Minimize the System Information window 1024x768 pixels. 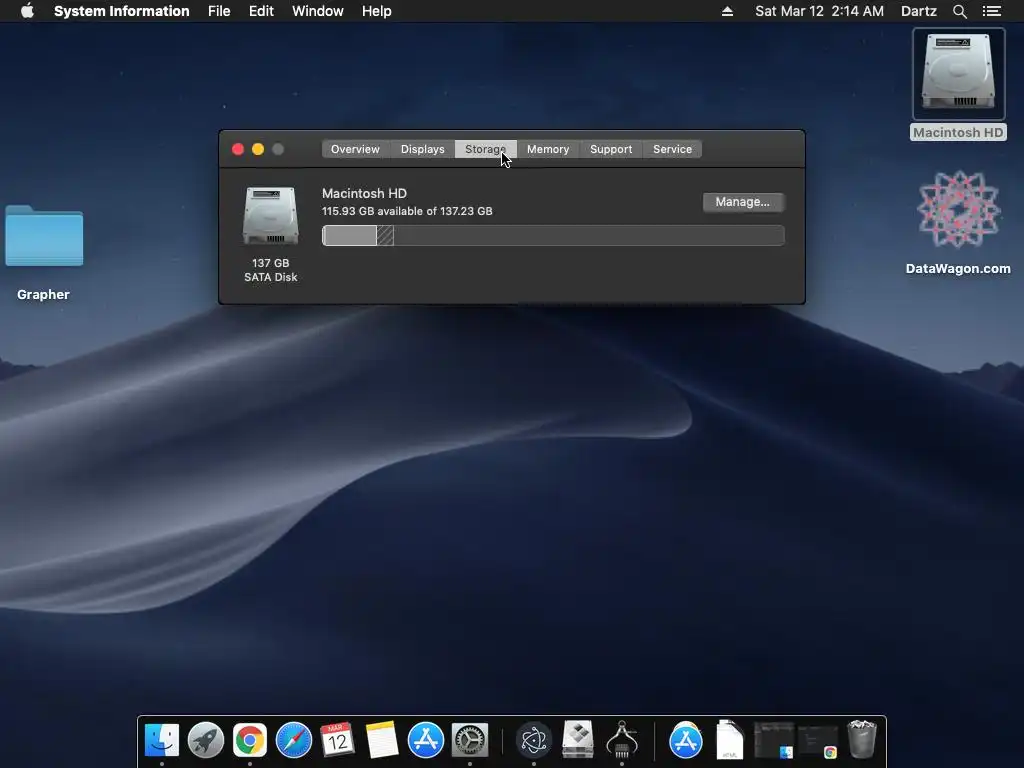(x=258, y=149)
